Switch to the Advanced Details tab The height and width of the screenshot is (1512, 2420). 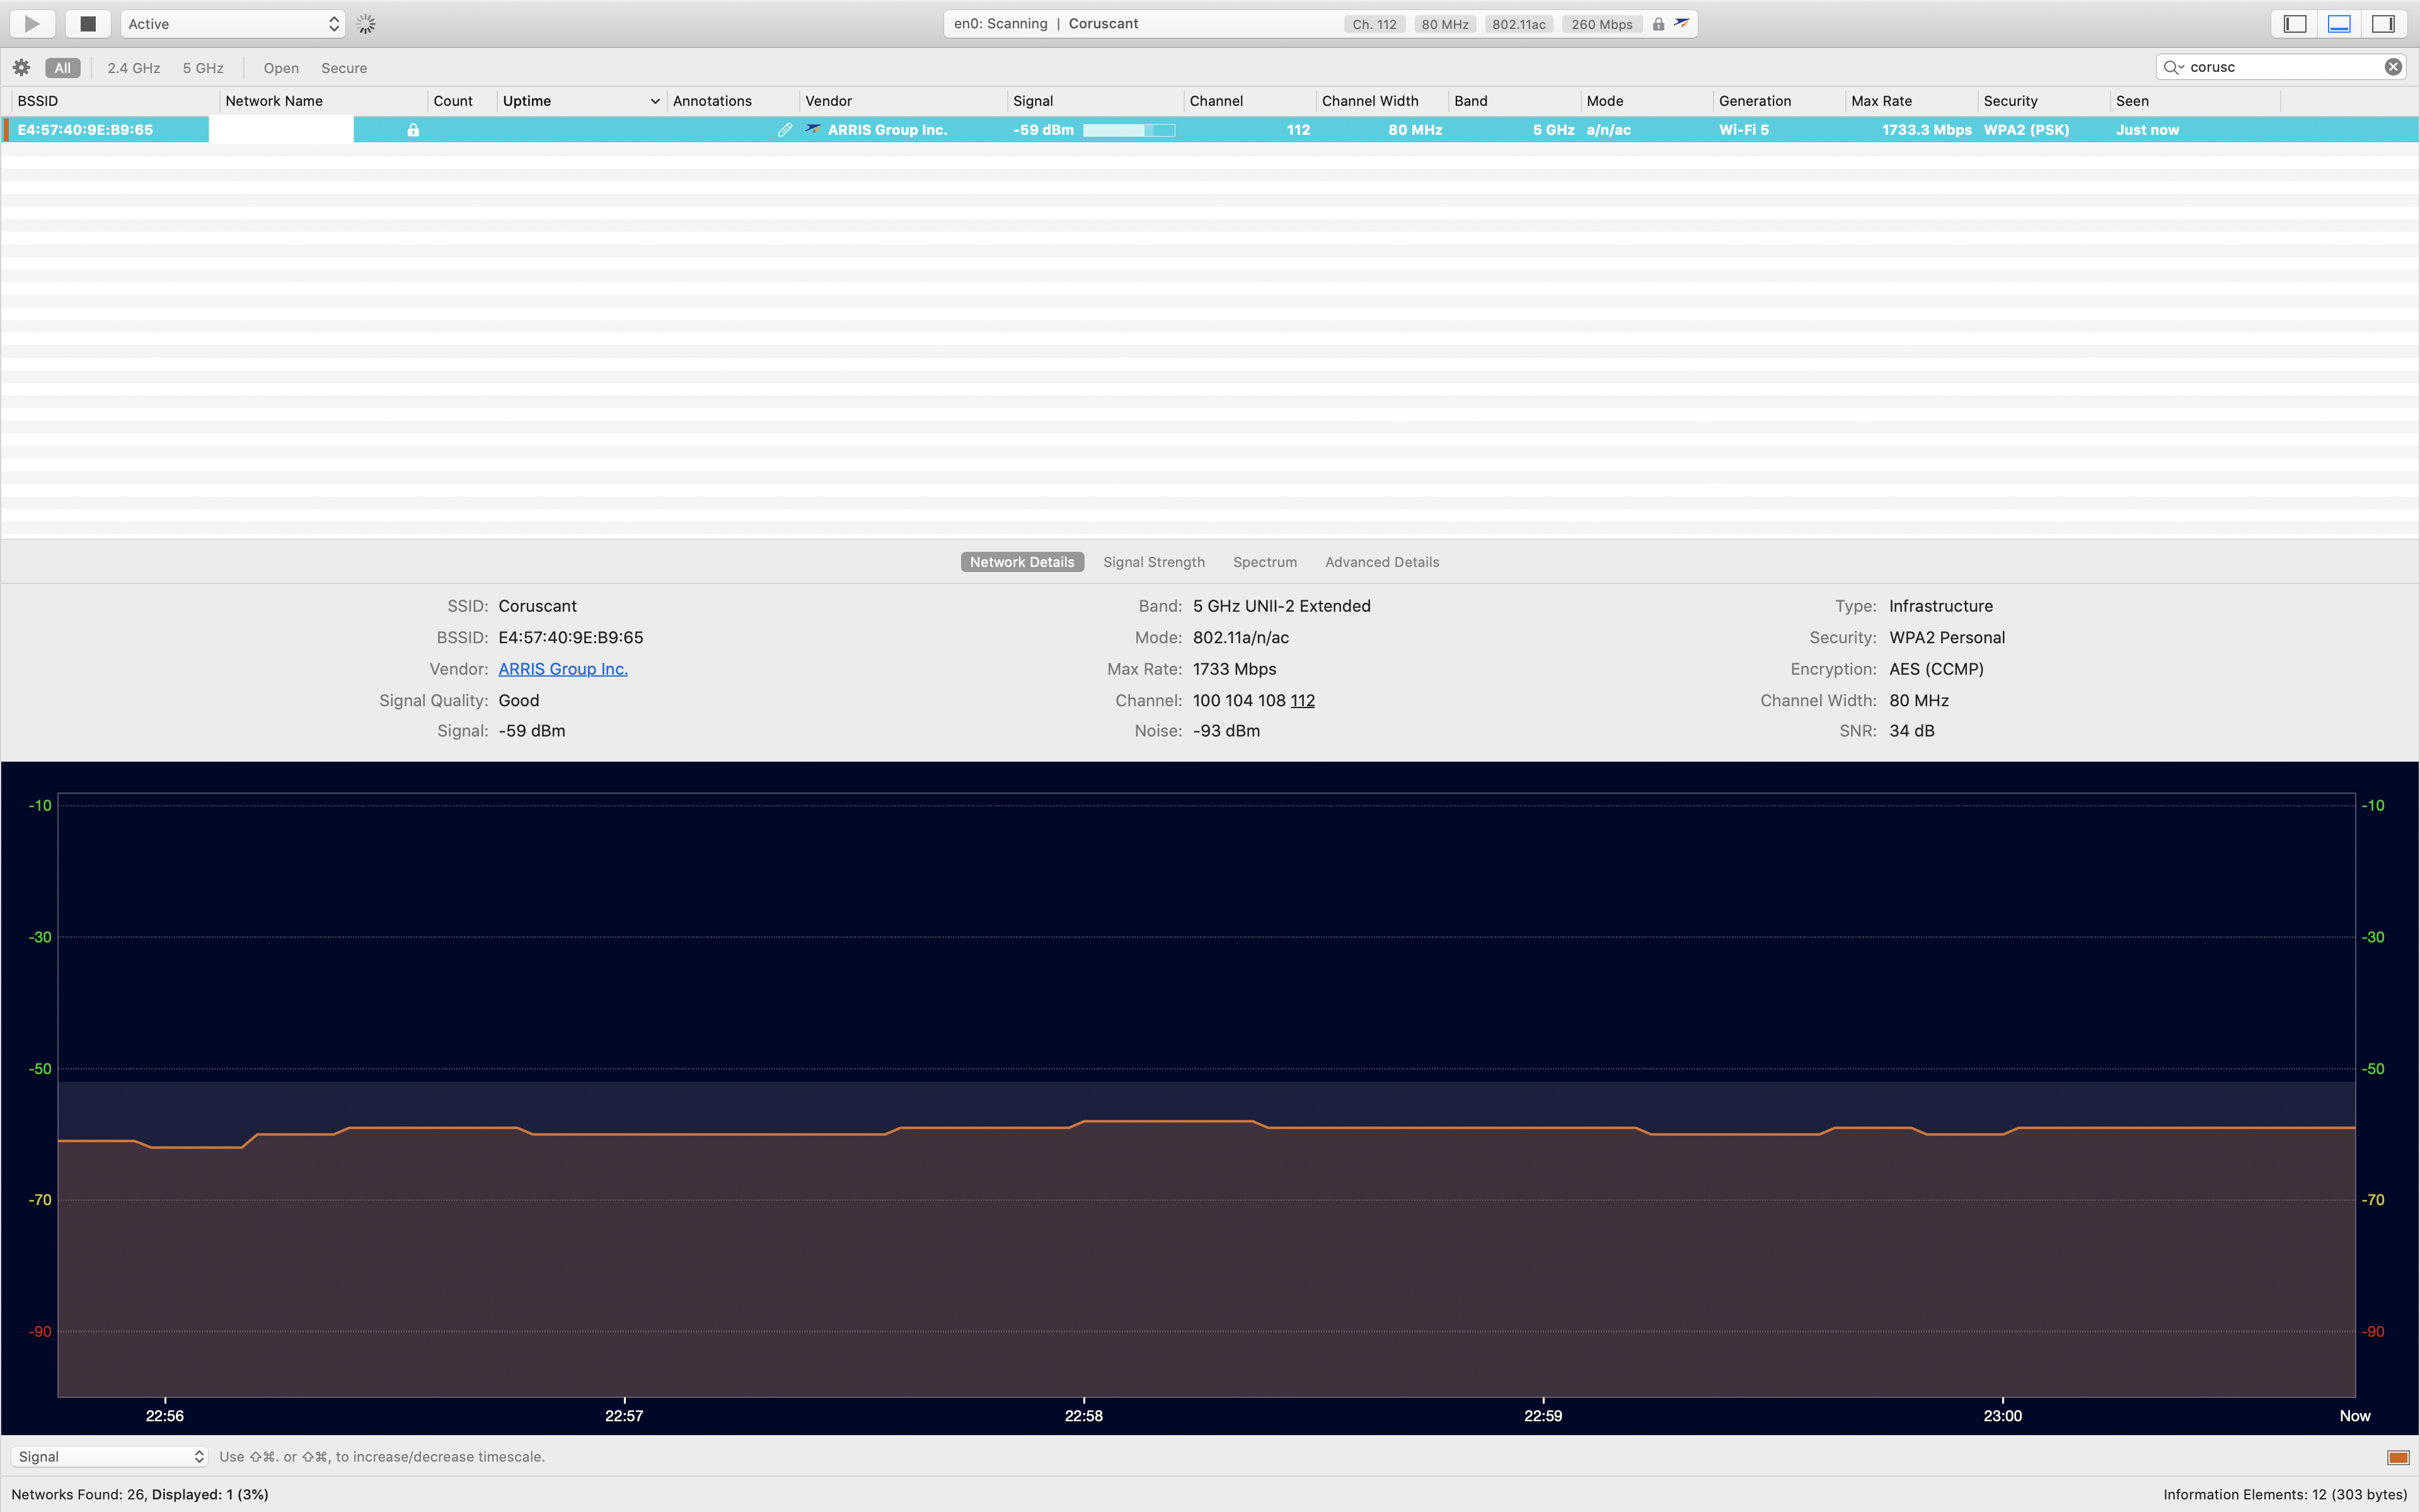tap(1381, 562)
